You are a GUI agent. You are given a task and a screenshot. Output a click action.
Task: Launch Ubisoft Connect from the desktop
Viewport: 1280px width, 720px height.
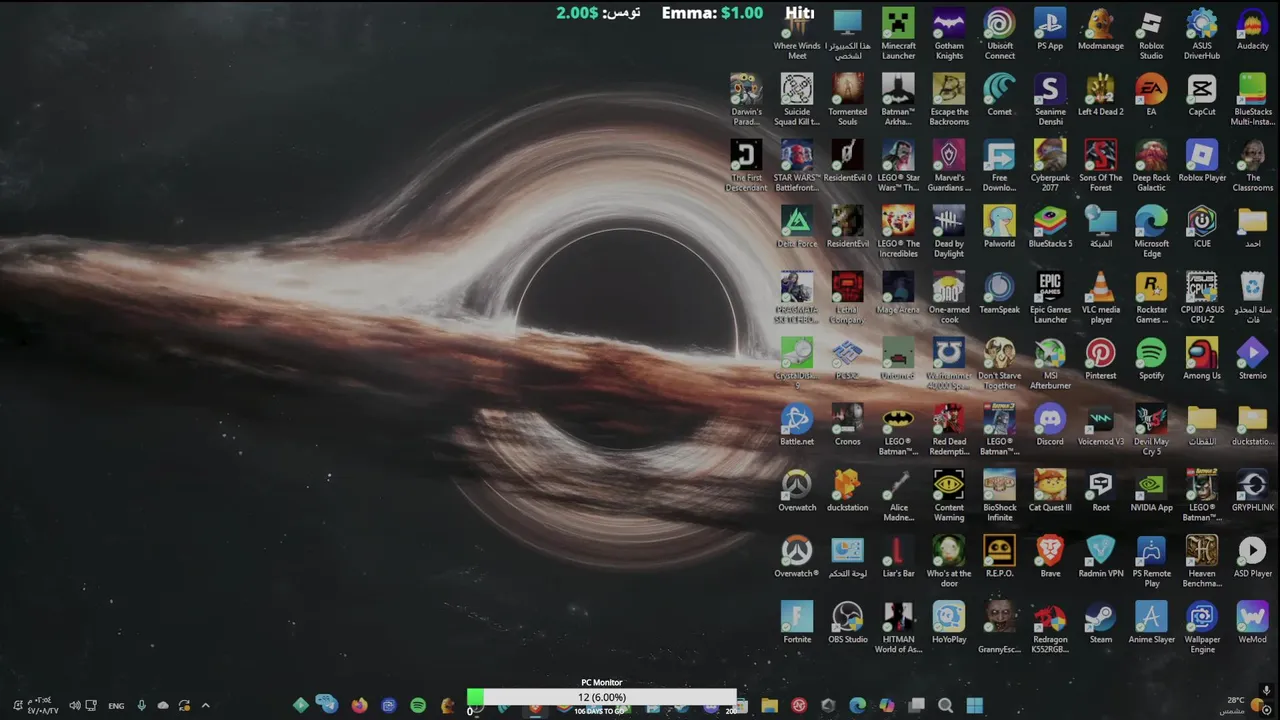click(x=999, y=34)
